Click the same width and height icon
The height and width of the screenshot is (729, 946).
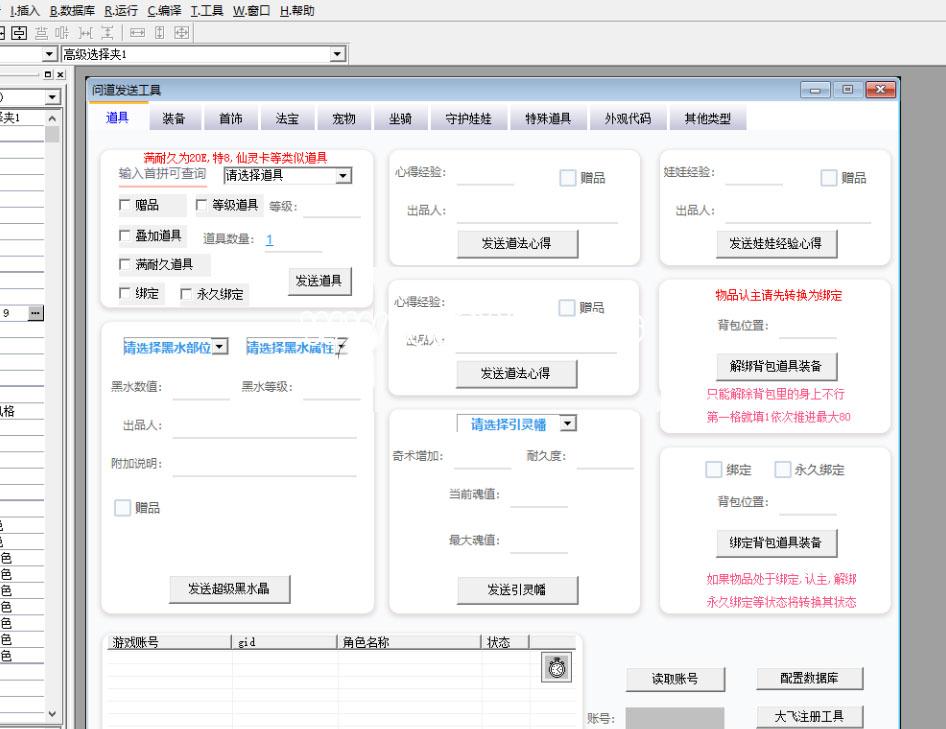tap(181, 33)
